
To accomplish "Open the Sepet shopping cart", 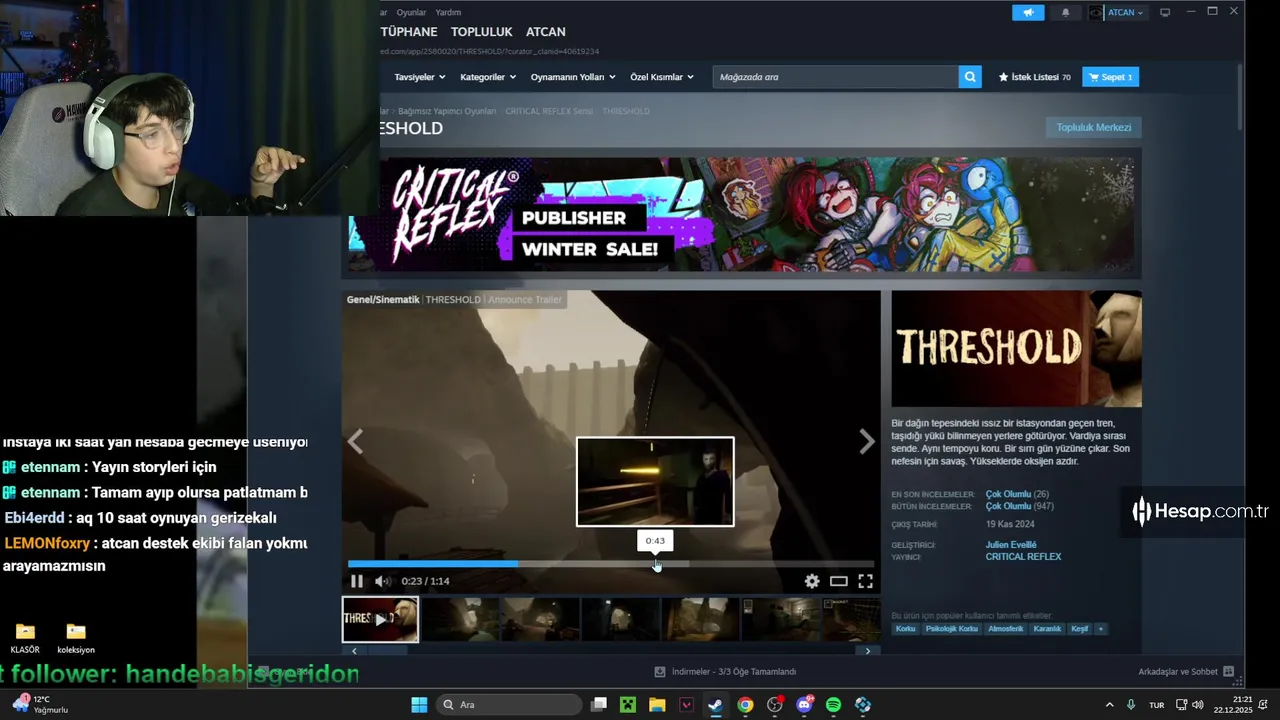I will 1110,77.
